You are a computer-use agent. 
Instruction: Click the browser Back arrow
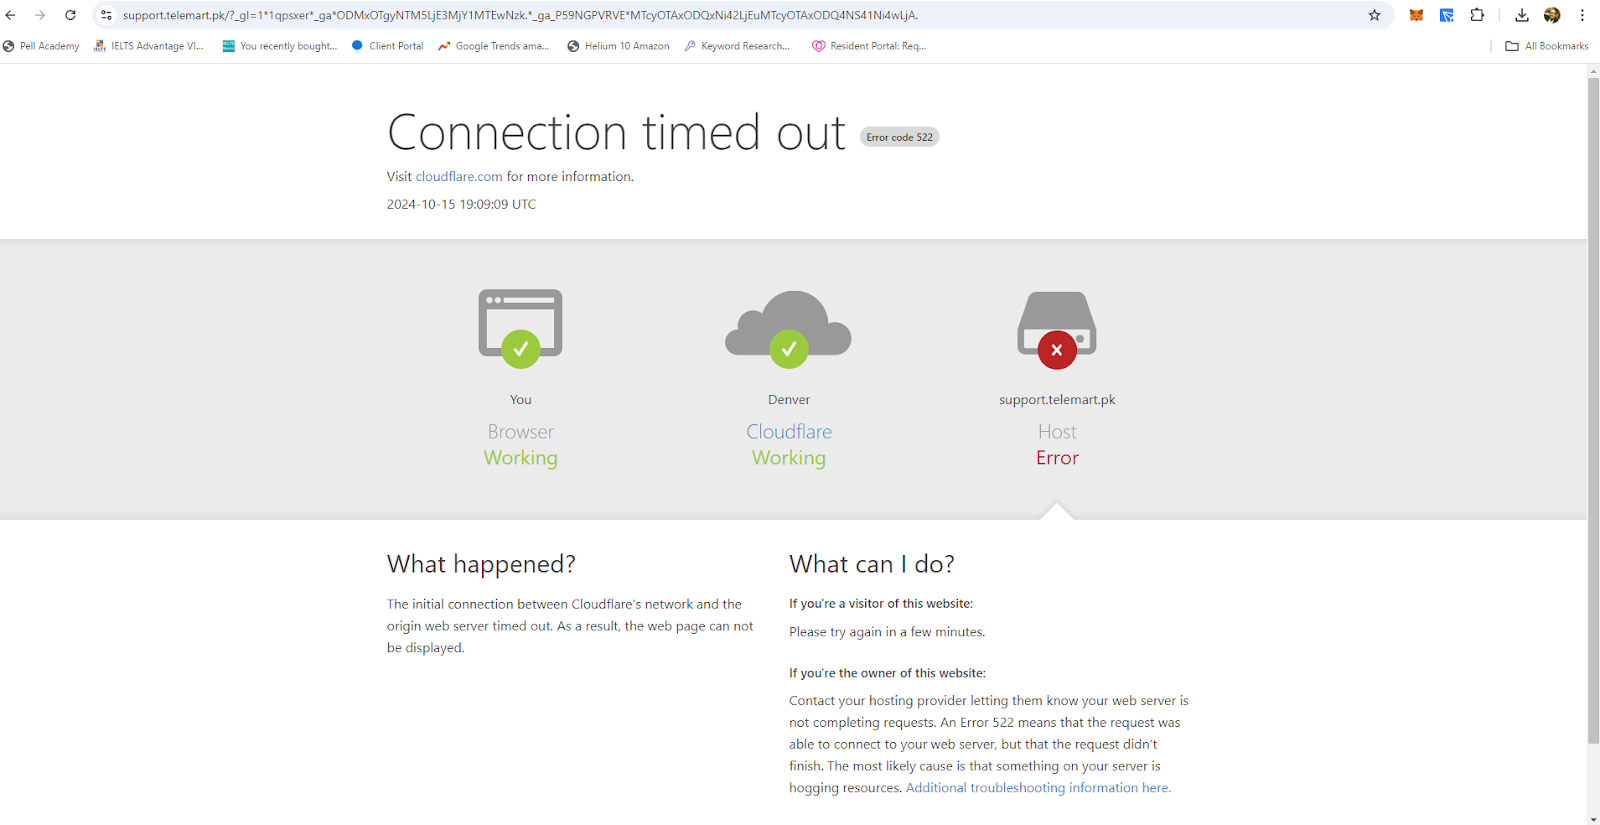tap(11, 15)
